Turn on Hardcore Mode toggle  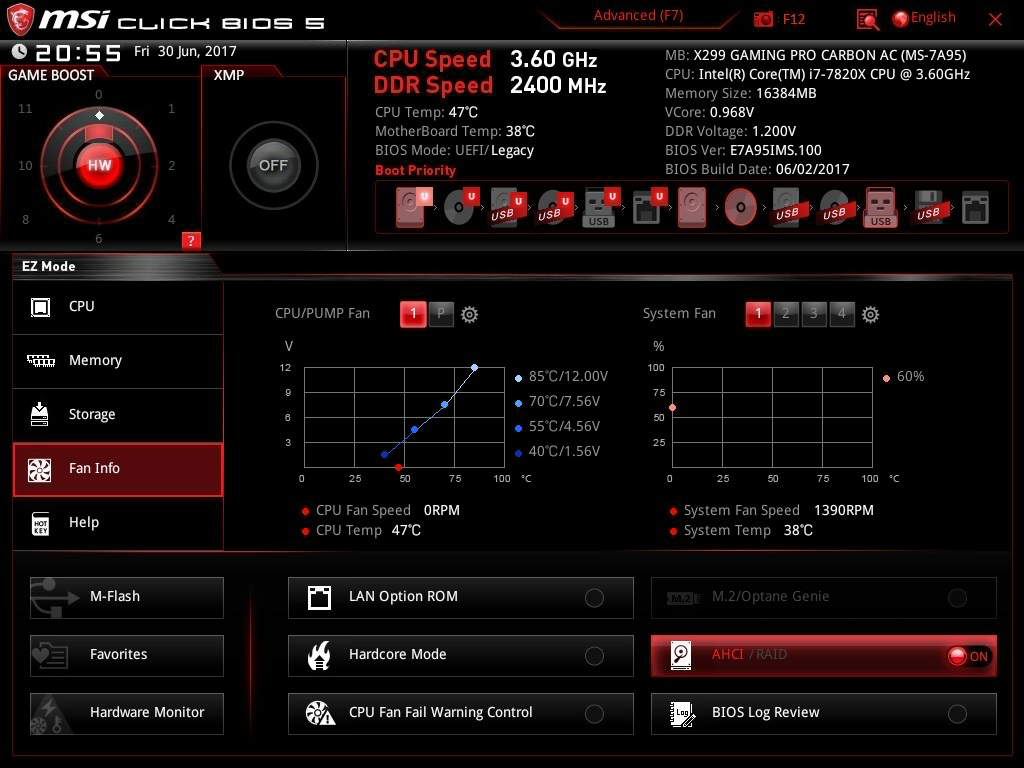(594, 656)
